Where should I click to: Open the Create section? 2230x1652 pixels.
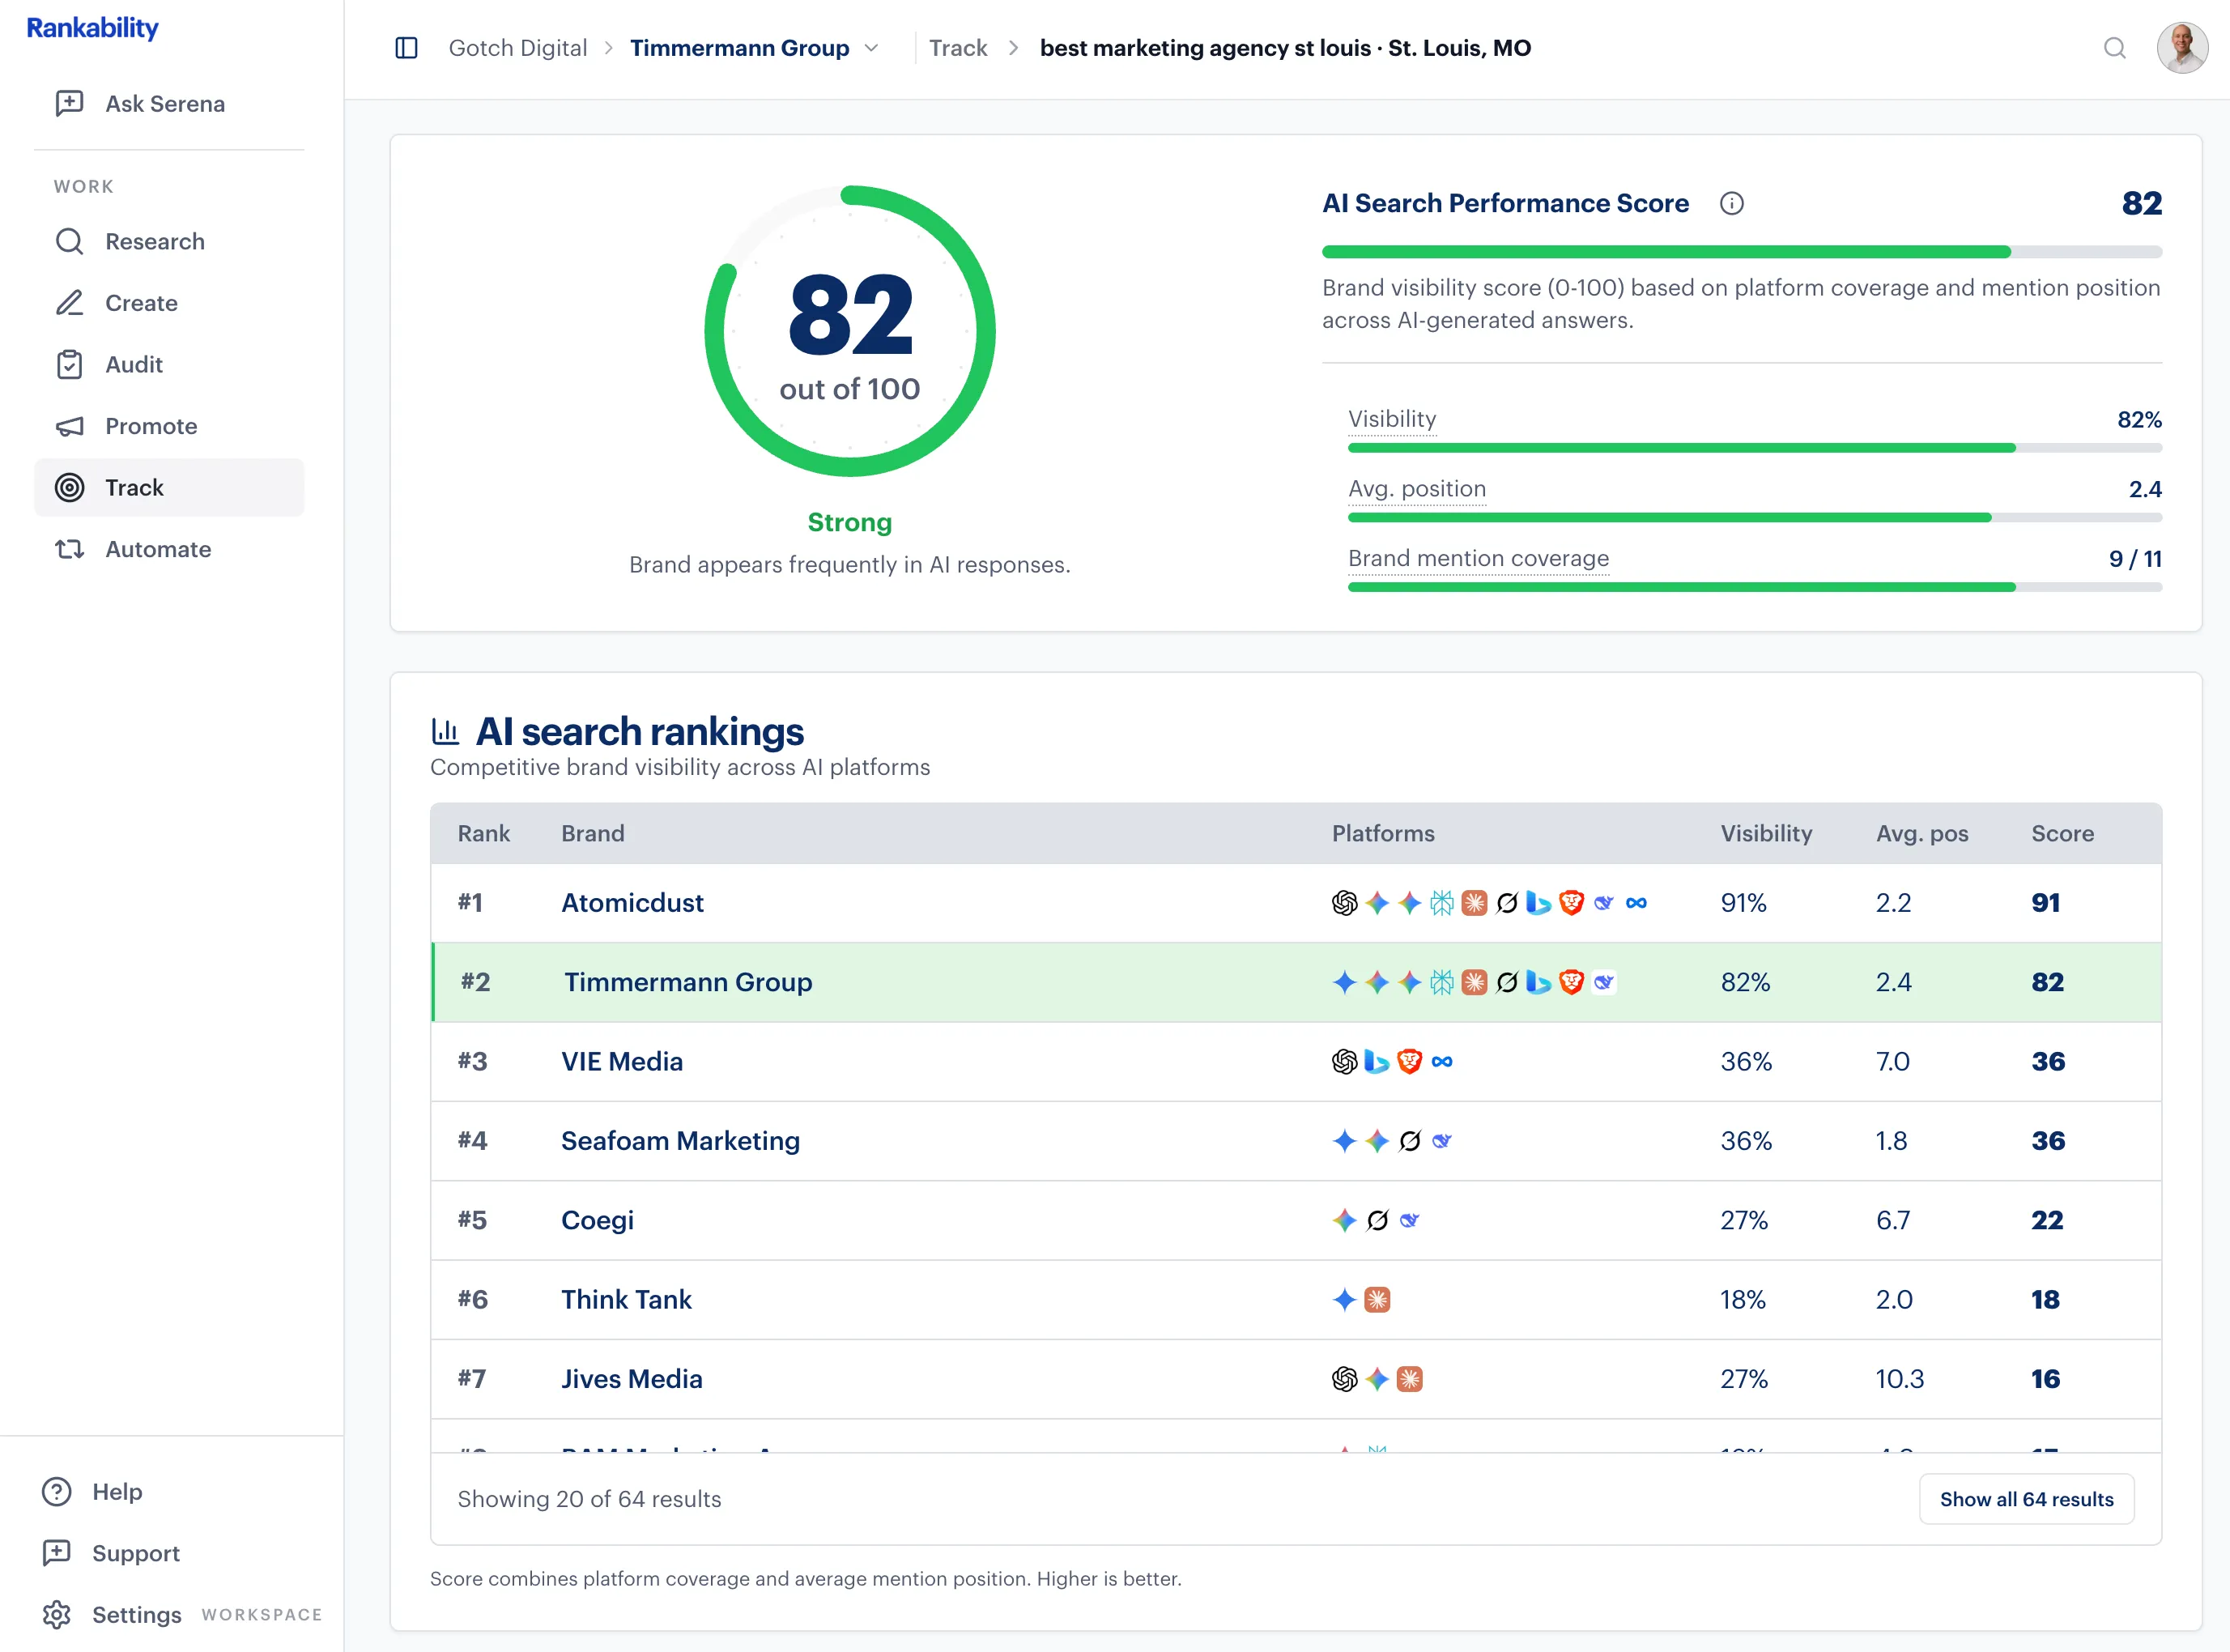point(169,303)
